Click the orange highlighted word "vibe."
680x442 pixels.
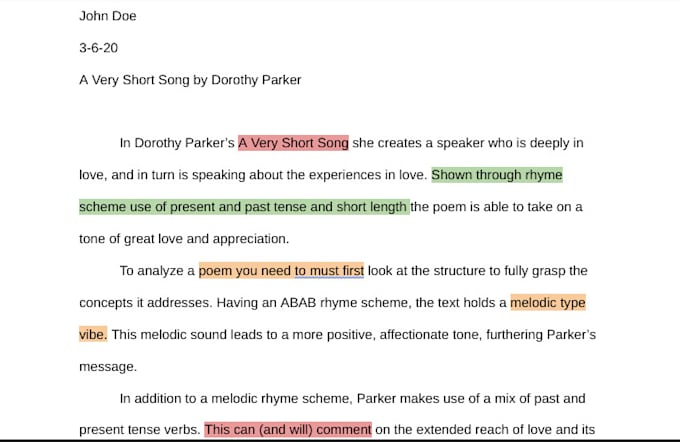(93, 334)
